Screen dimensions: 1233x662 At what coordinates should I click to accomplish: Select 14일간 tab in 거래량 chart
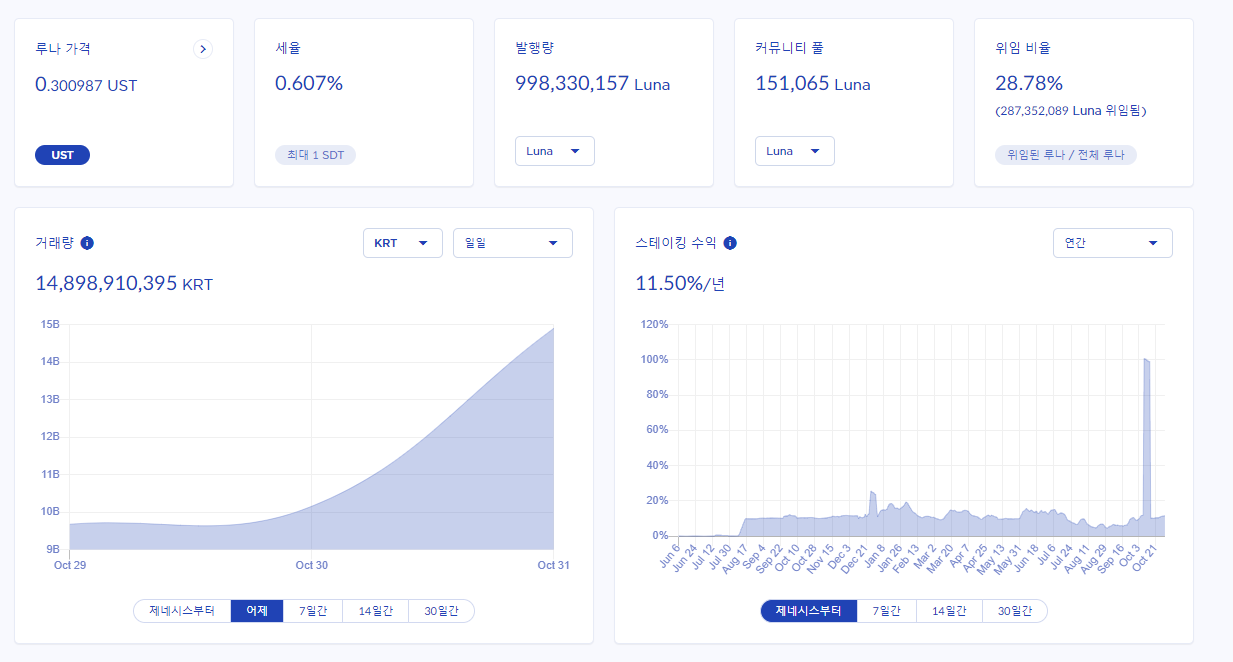(x=376, y=611)
